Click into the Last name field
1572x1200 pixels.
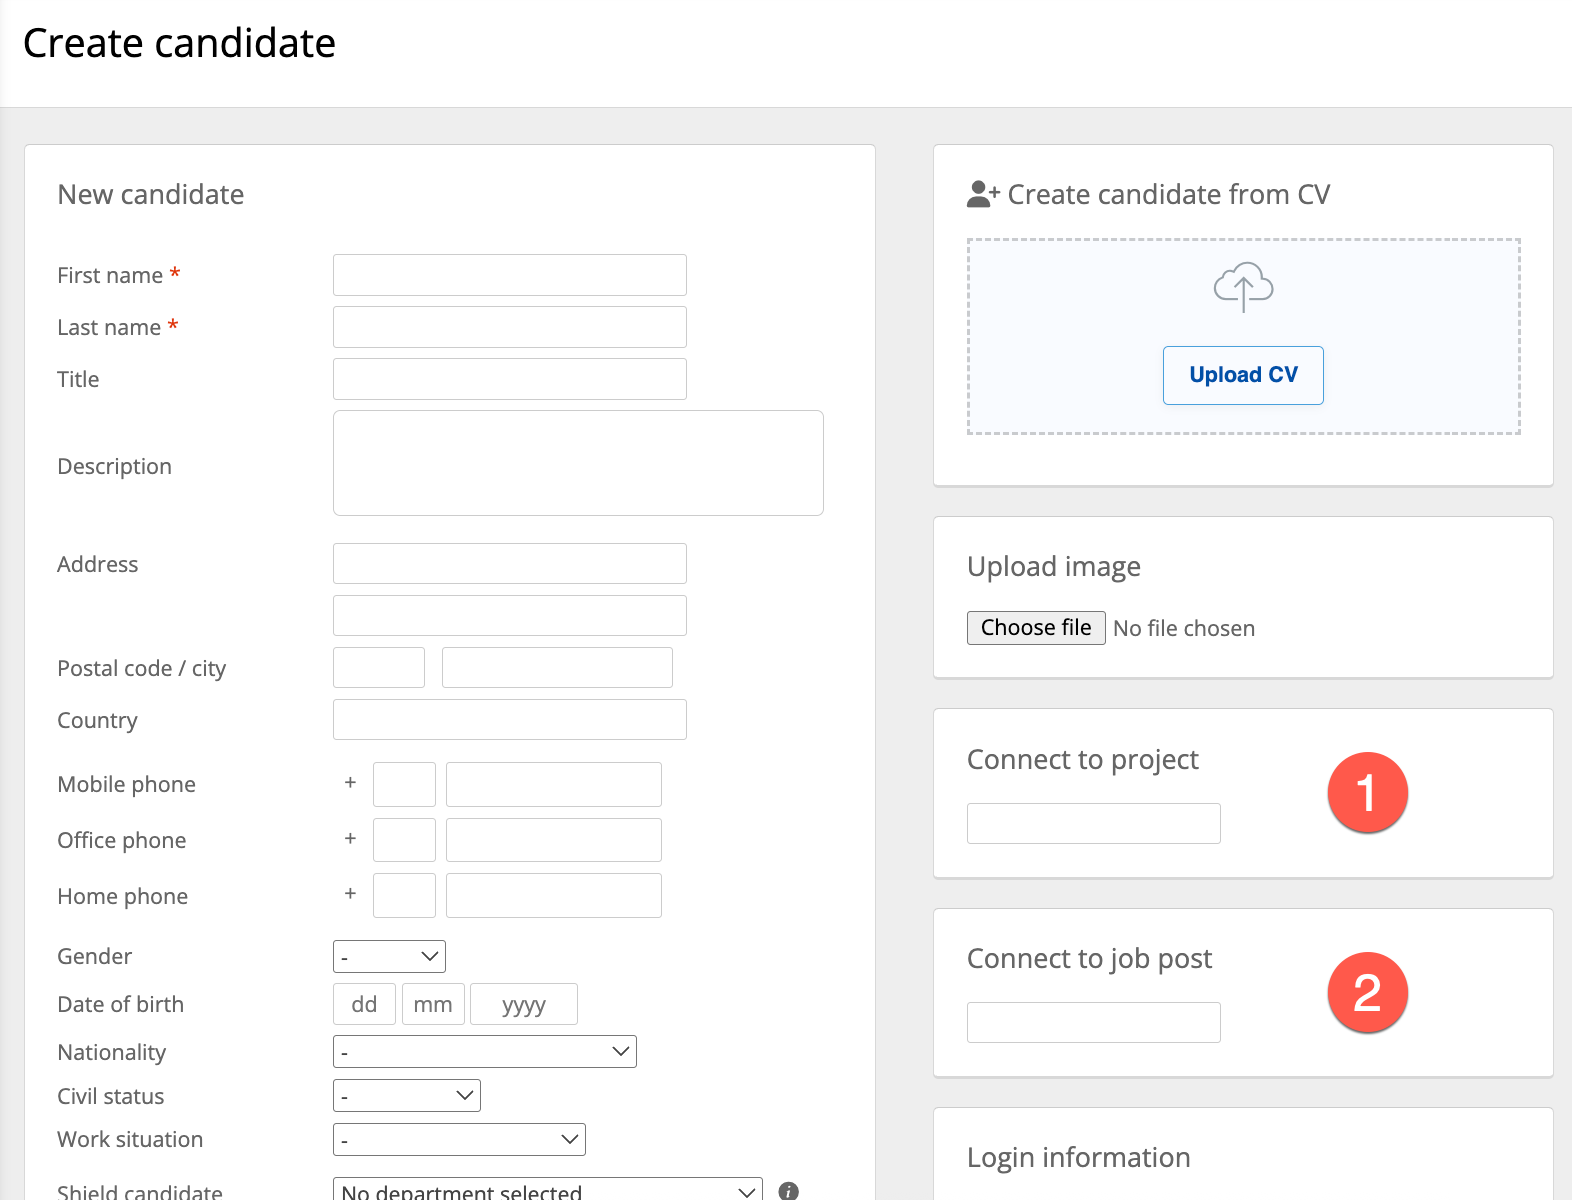[x=509, y=327]
